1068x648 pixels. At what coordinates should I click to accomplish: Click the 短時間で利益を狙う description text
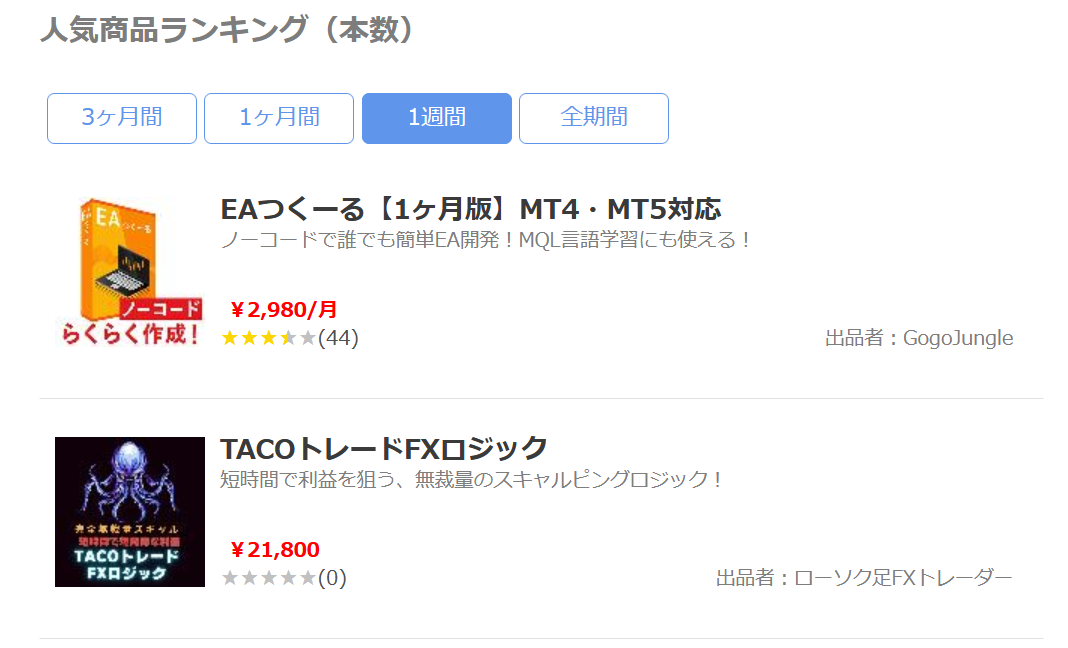pos(471,480)
